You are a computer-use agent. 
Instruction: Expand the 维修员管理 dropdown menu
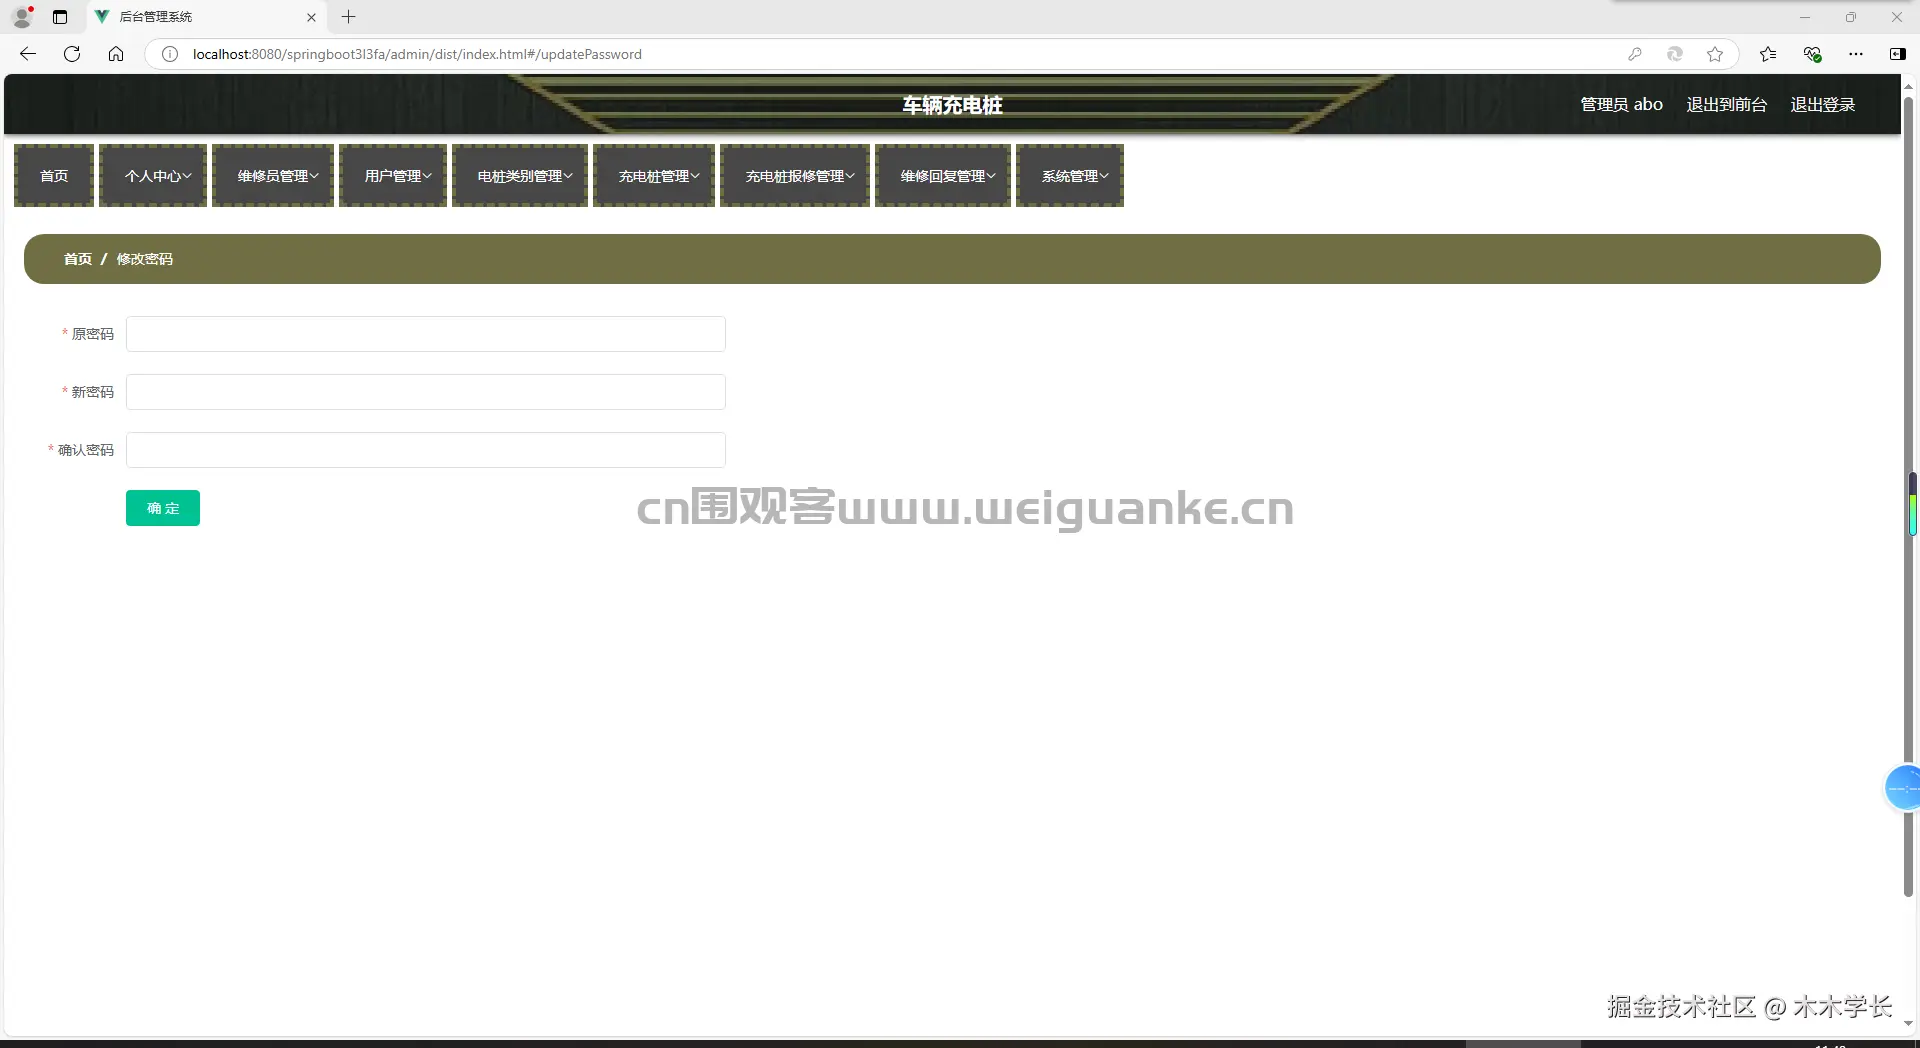[273, 176]
